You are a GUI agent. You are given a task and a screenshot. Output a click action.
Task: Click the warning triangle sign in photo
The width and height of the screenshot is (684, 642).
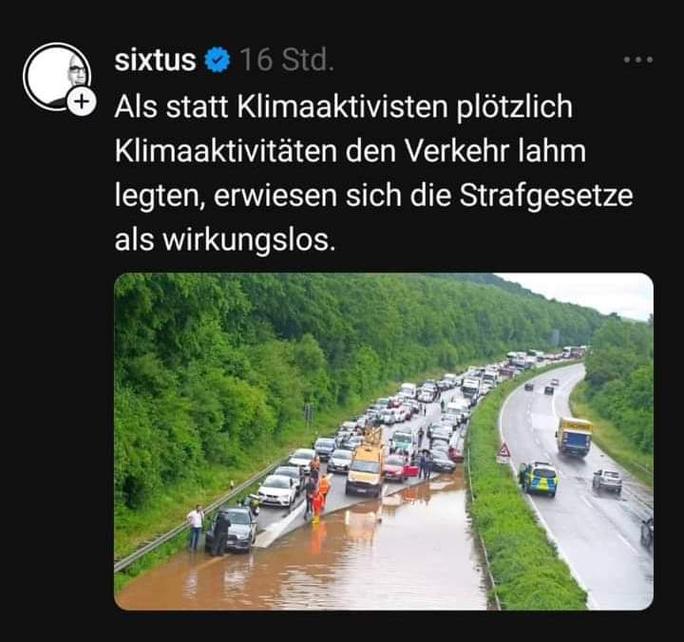[x=504, y=451]
